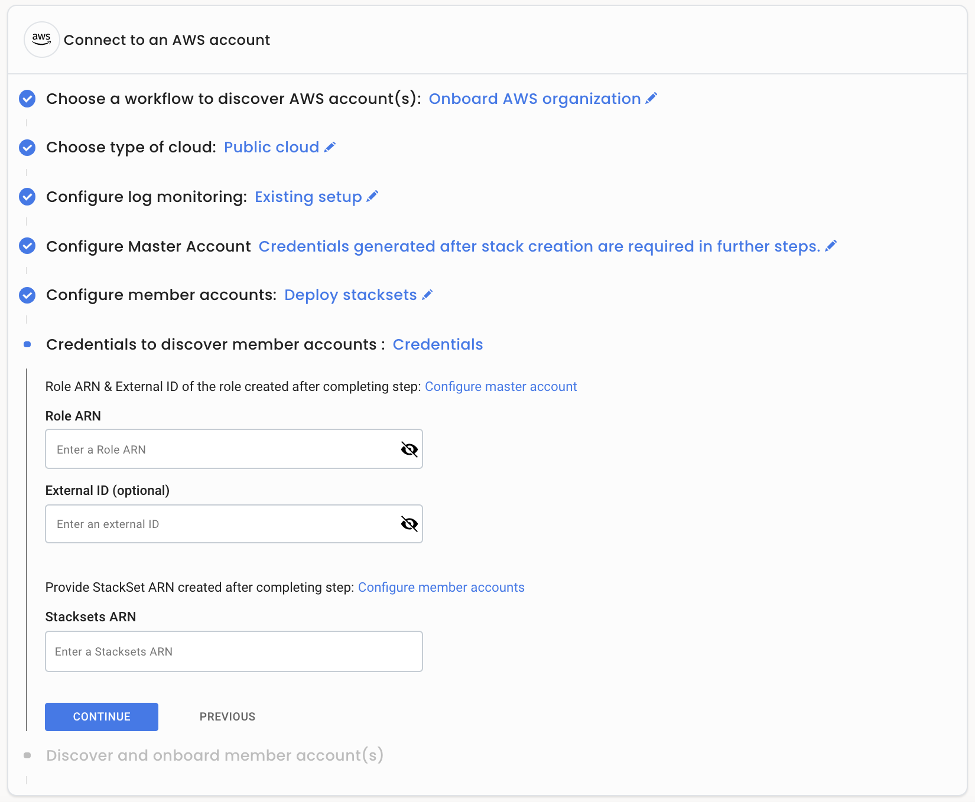Focus the Stacksets ARN input field
Viewport: 977px width, 802px height.
click(234, 651)
